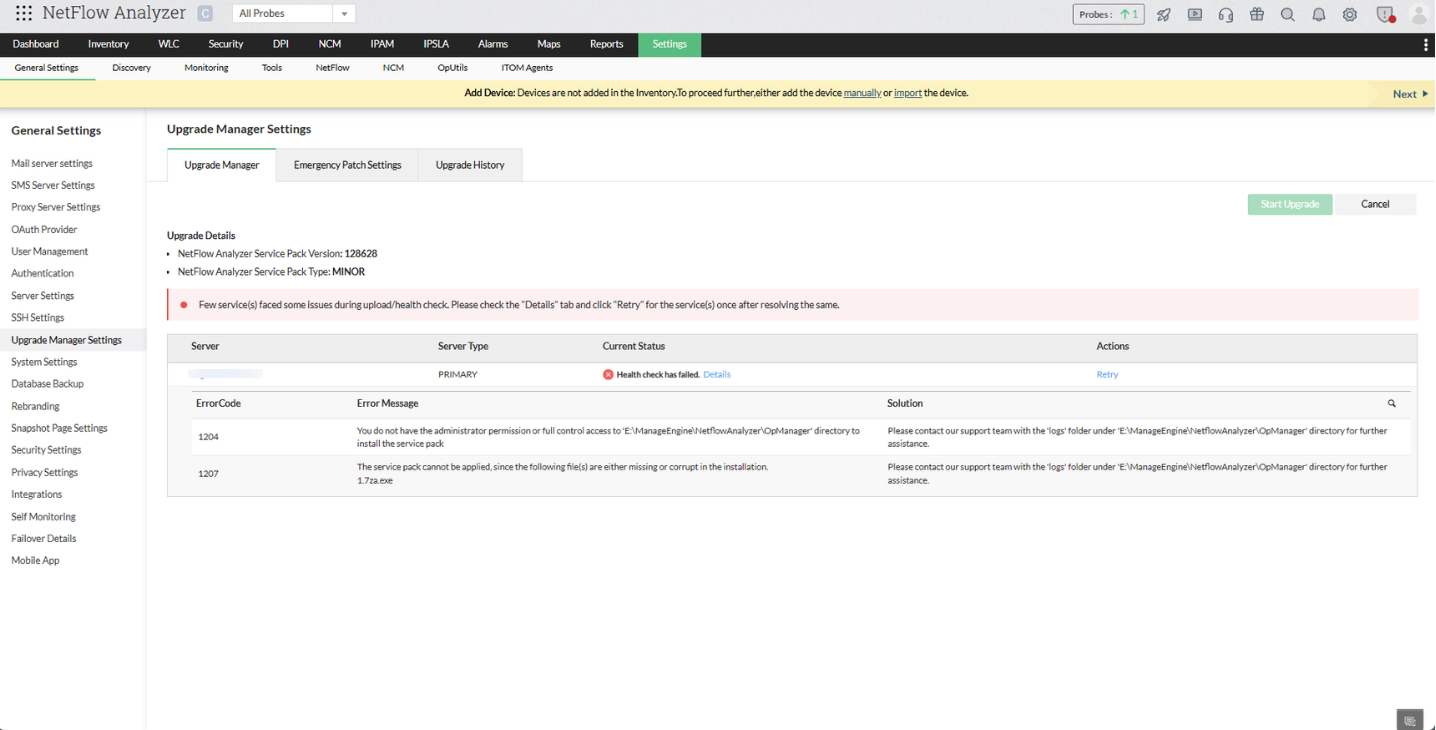Click the red health check failed icon

608,375
